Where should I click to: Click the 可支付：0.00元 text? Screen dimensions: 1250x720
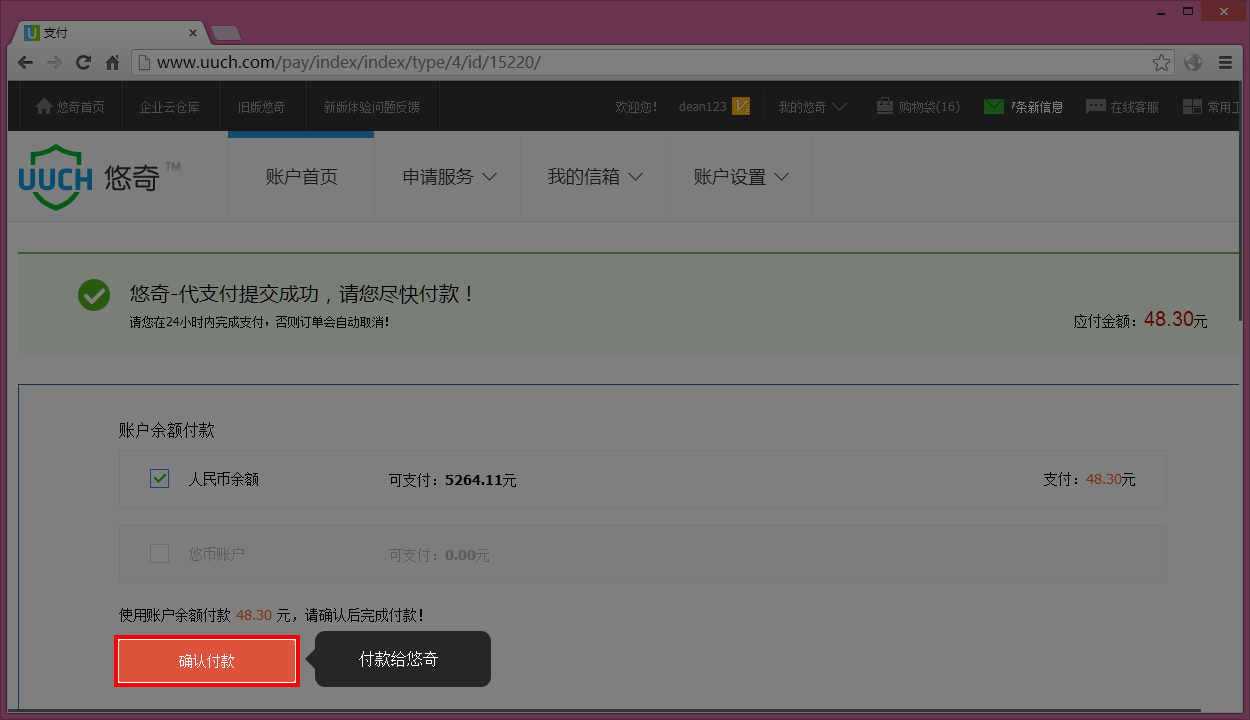tap(439, 555)
